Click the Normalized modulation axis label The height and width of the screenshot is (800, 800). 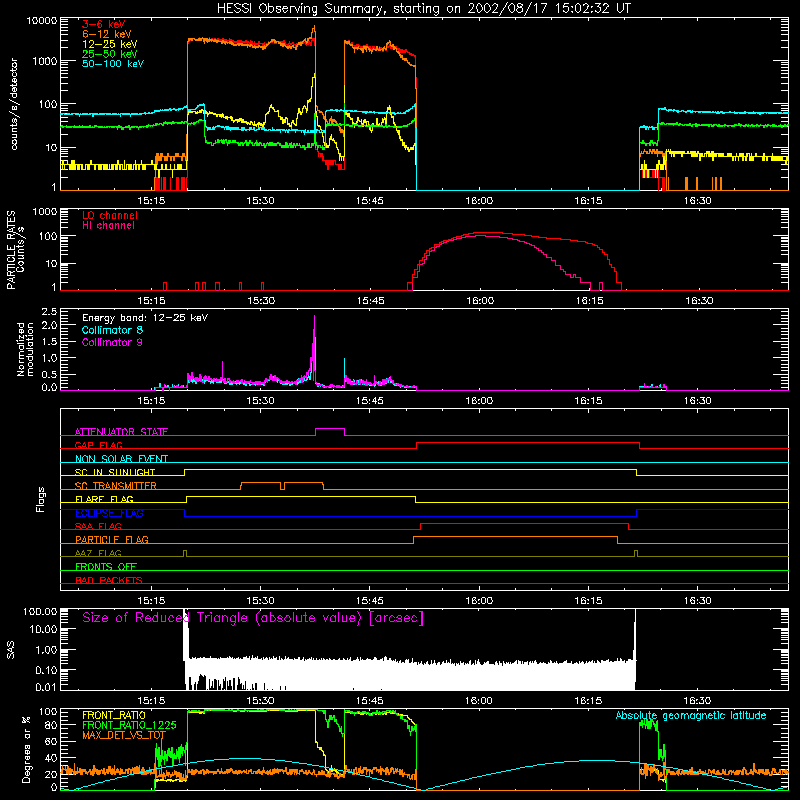(26, 349)
